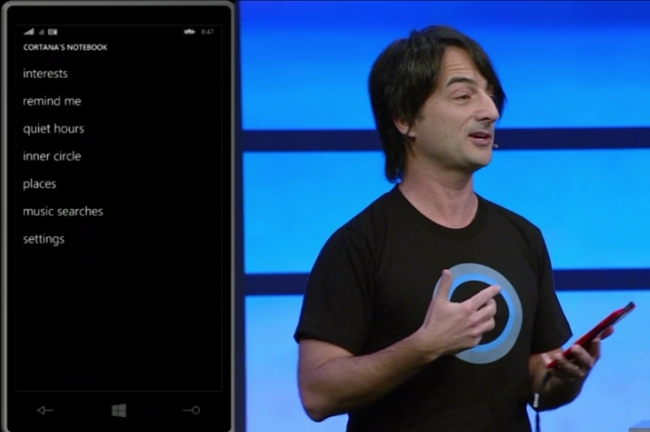
Task: Click the cellular signal strength indicator
Action: 29,32
